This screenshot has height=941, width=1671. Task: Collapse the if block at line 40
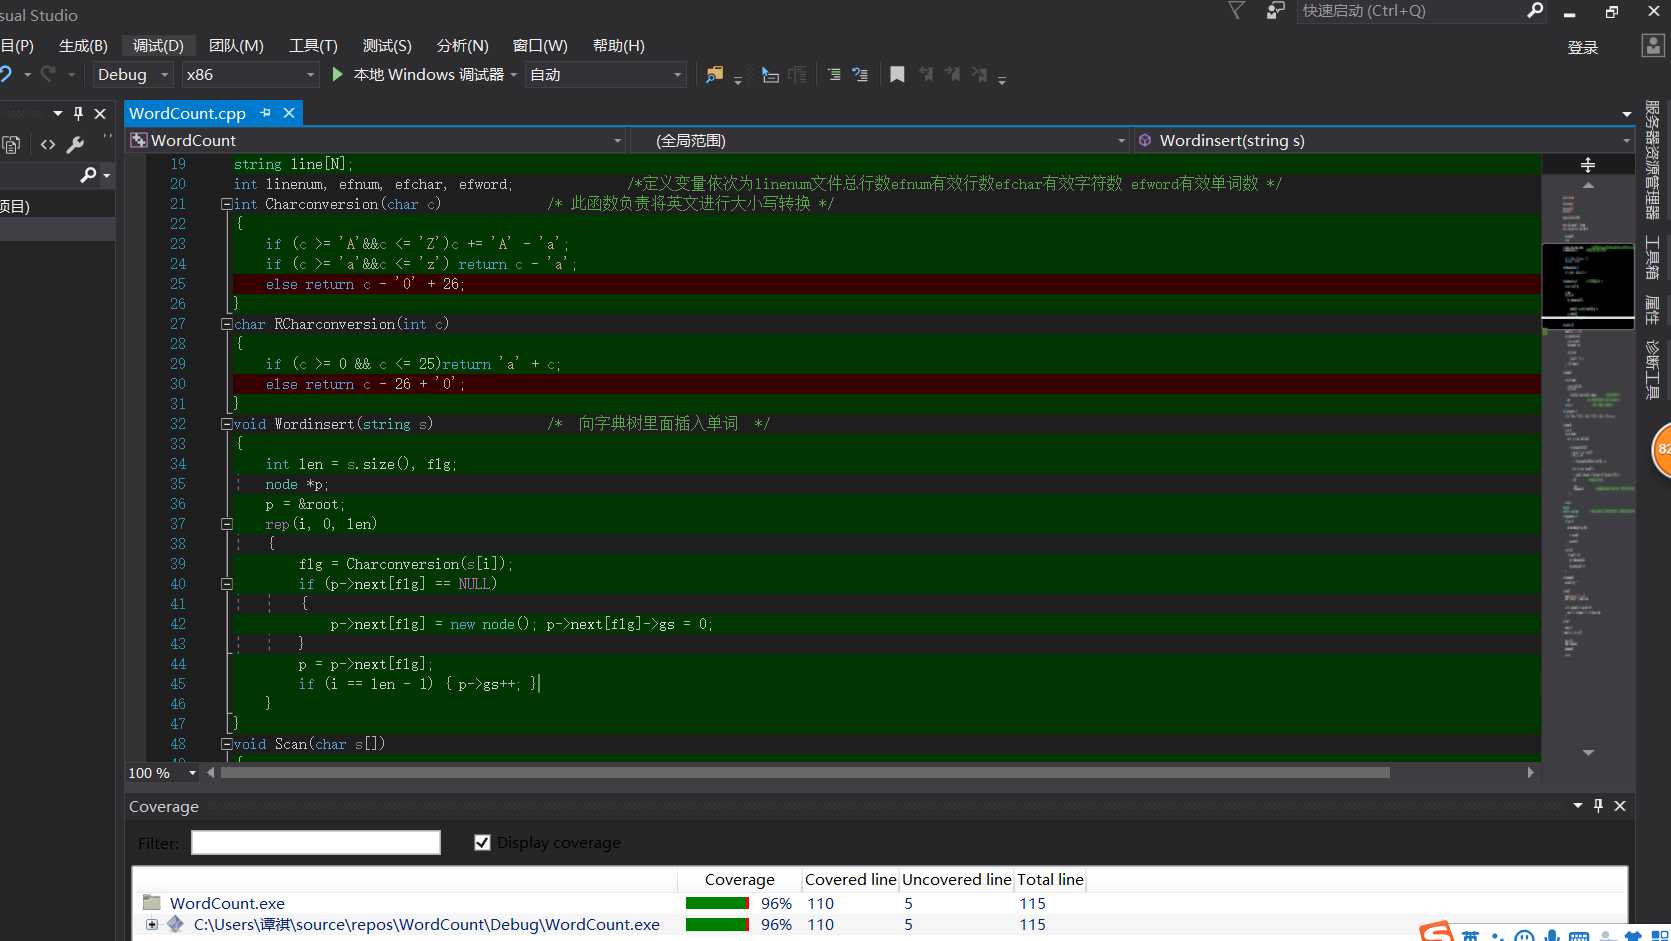point(227,584)
